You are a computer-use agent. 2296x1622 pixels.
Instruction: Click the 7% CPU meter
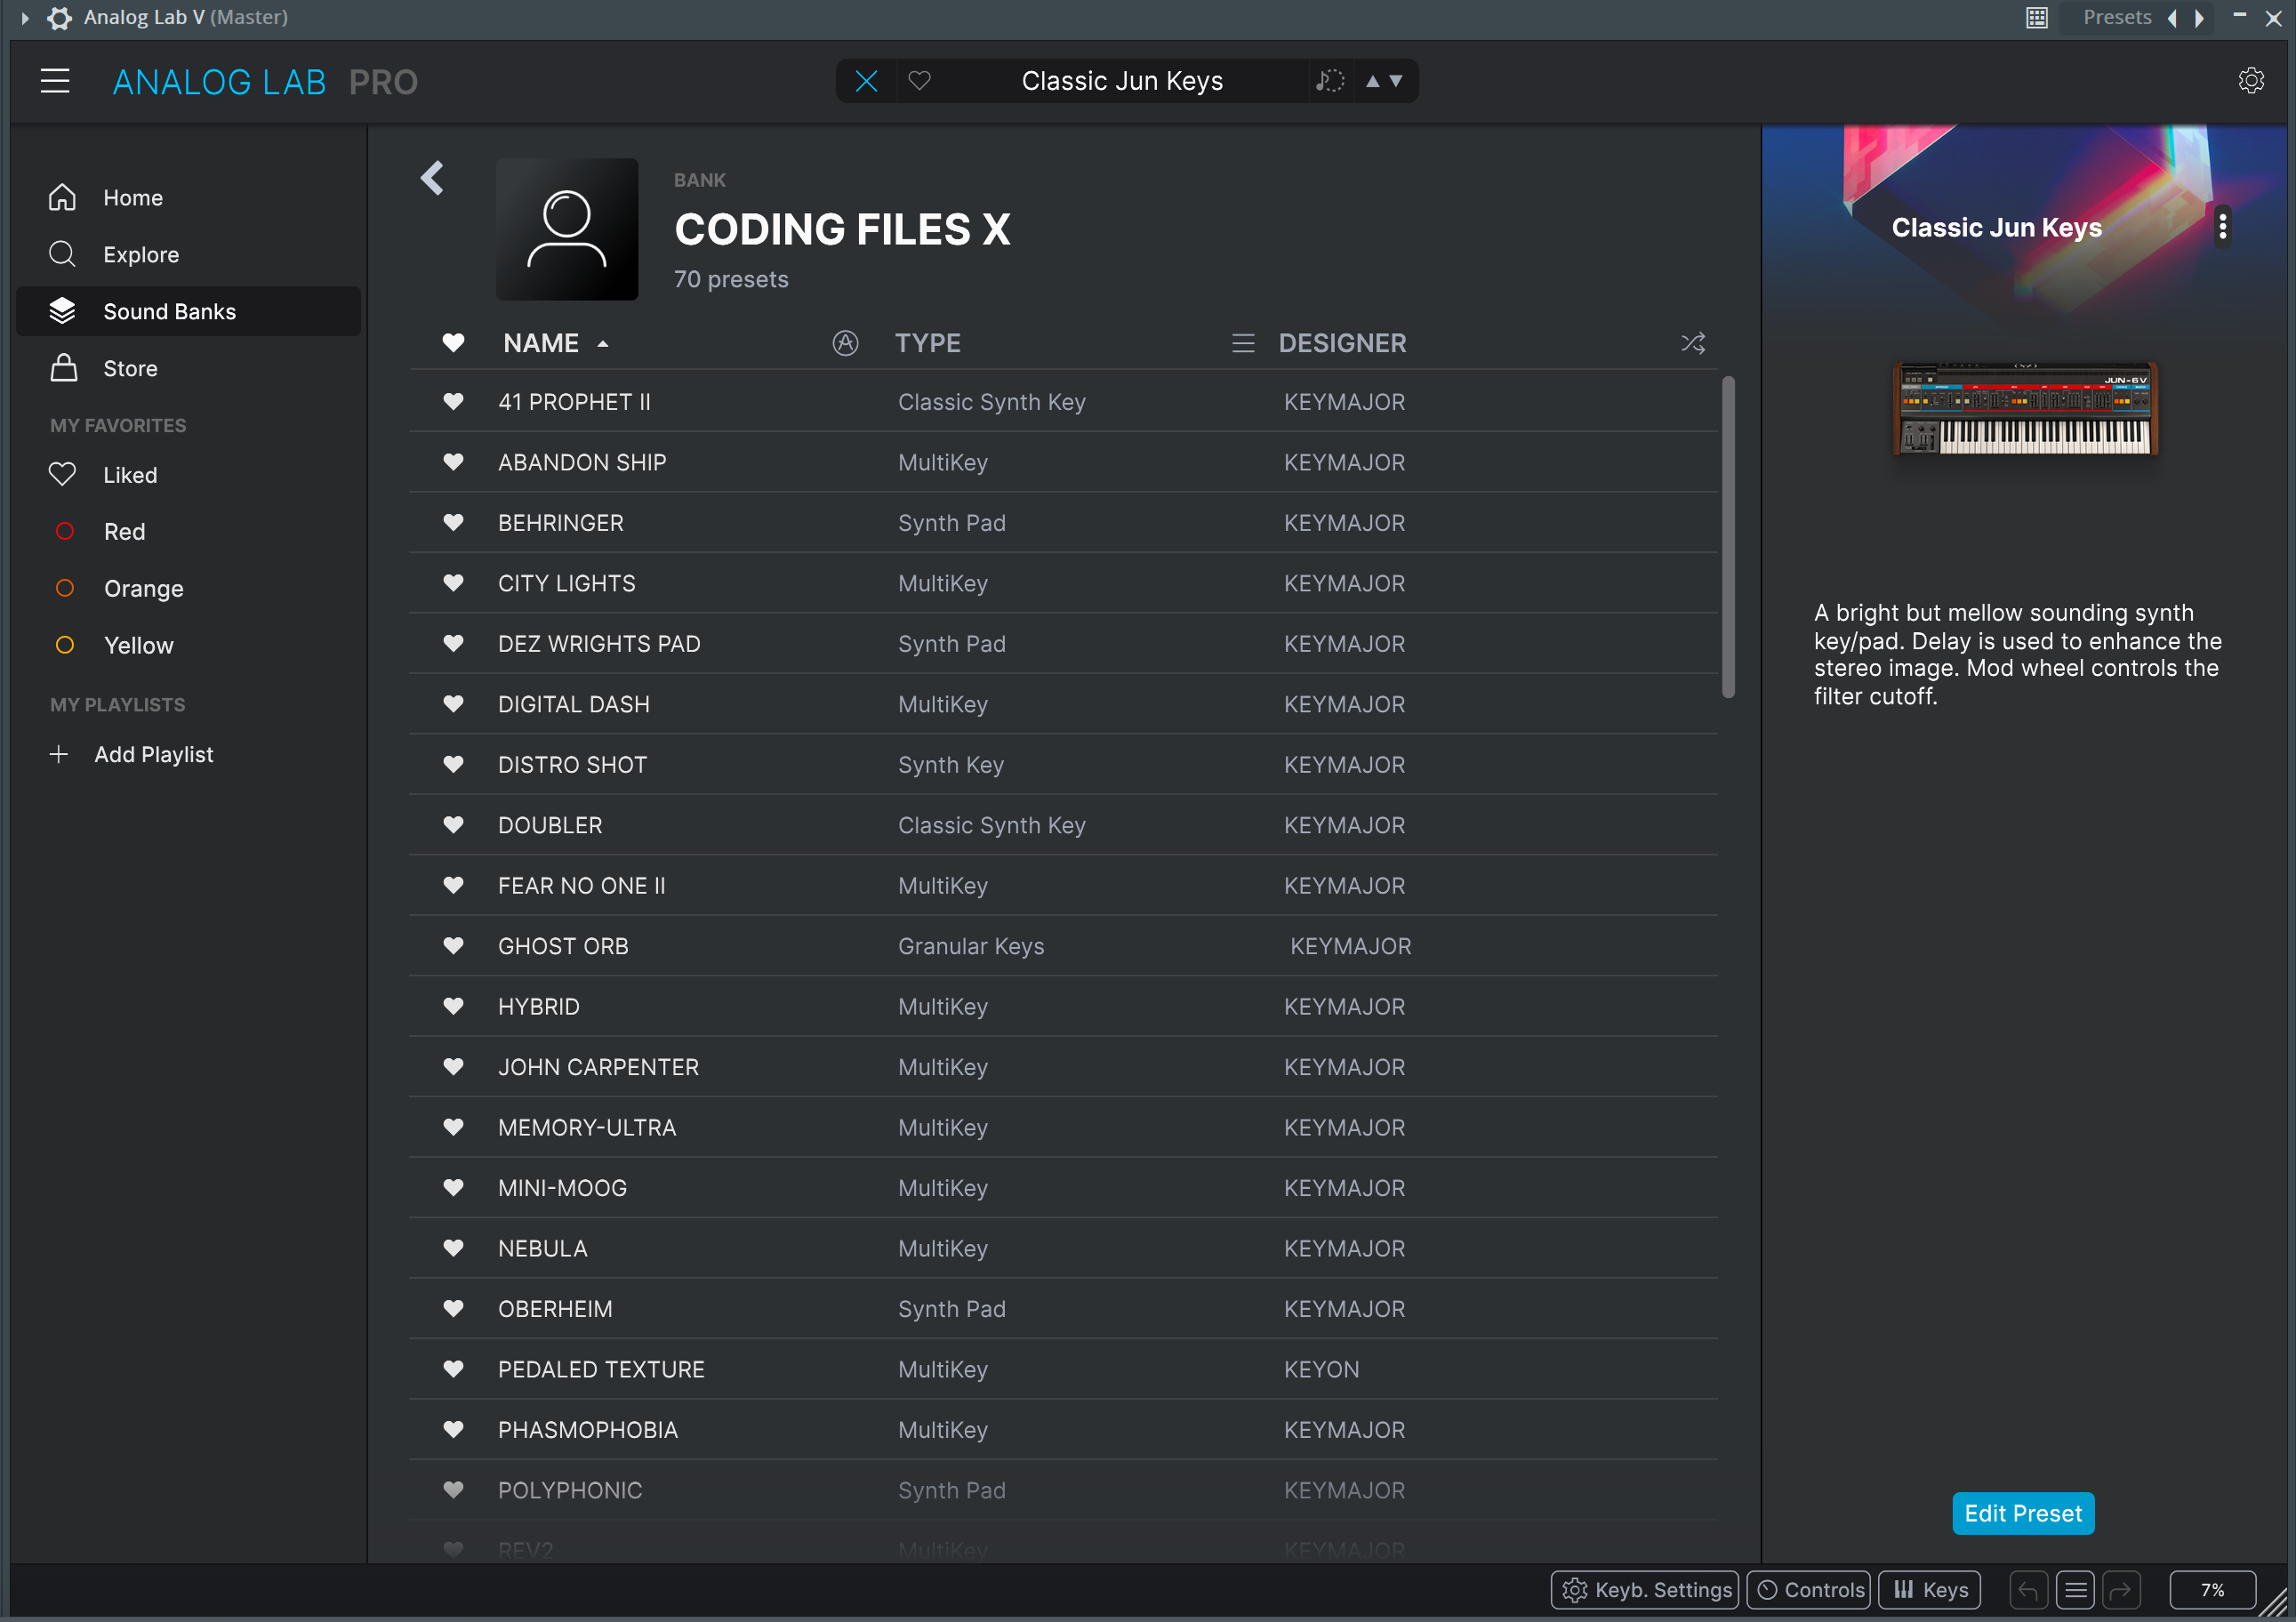2212,1590
